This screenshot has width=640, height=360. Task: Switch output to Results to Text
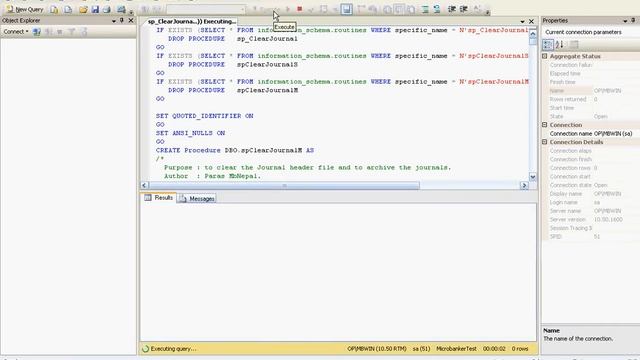(x=387, y=9)
